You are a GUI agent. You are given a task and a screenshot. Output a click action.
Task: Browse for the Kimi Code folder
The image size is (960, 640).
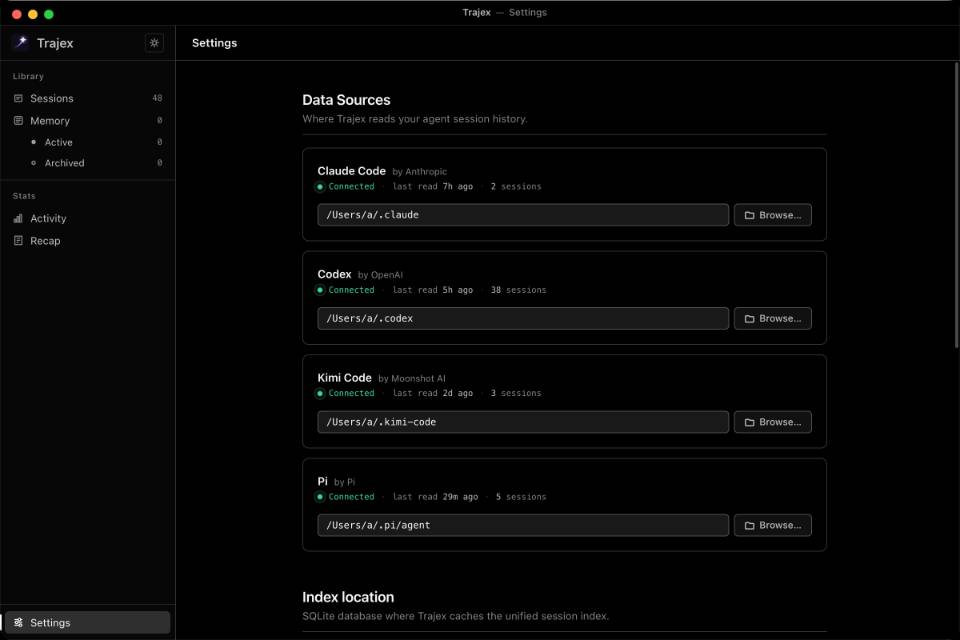pos(773,422)
